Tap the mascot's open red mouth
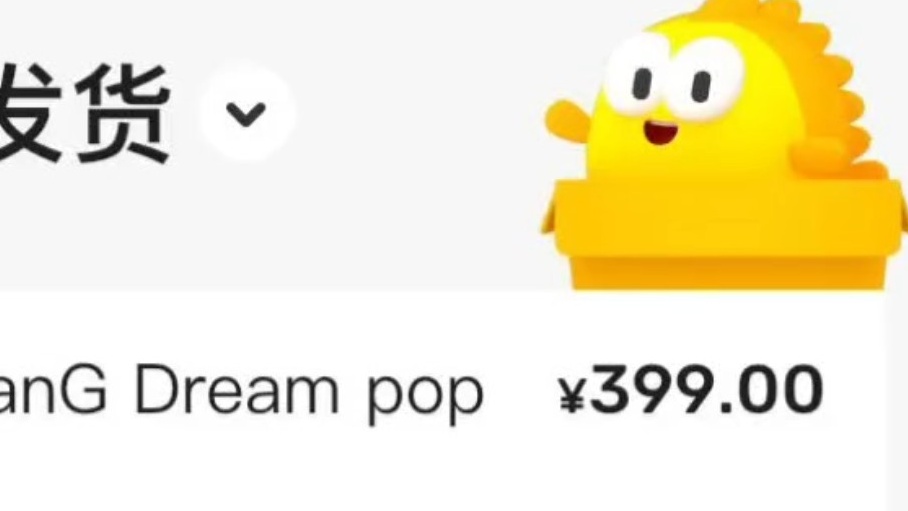 click(x=660, y=133)
